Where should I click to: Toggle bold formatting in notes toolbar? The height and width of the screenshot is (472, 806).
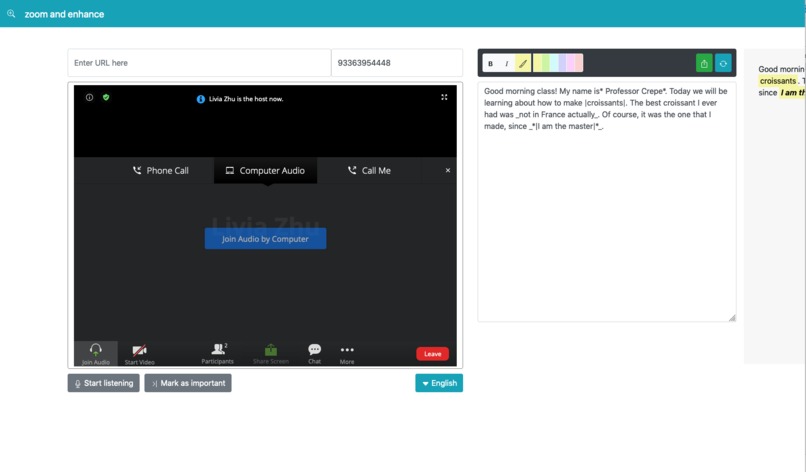[490, 63]
